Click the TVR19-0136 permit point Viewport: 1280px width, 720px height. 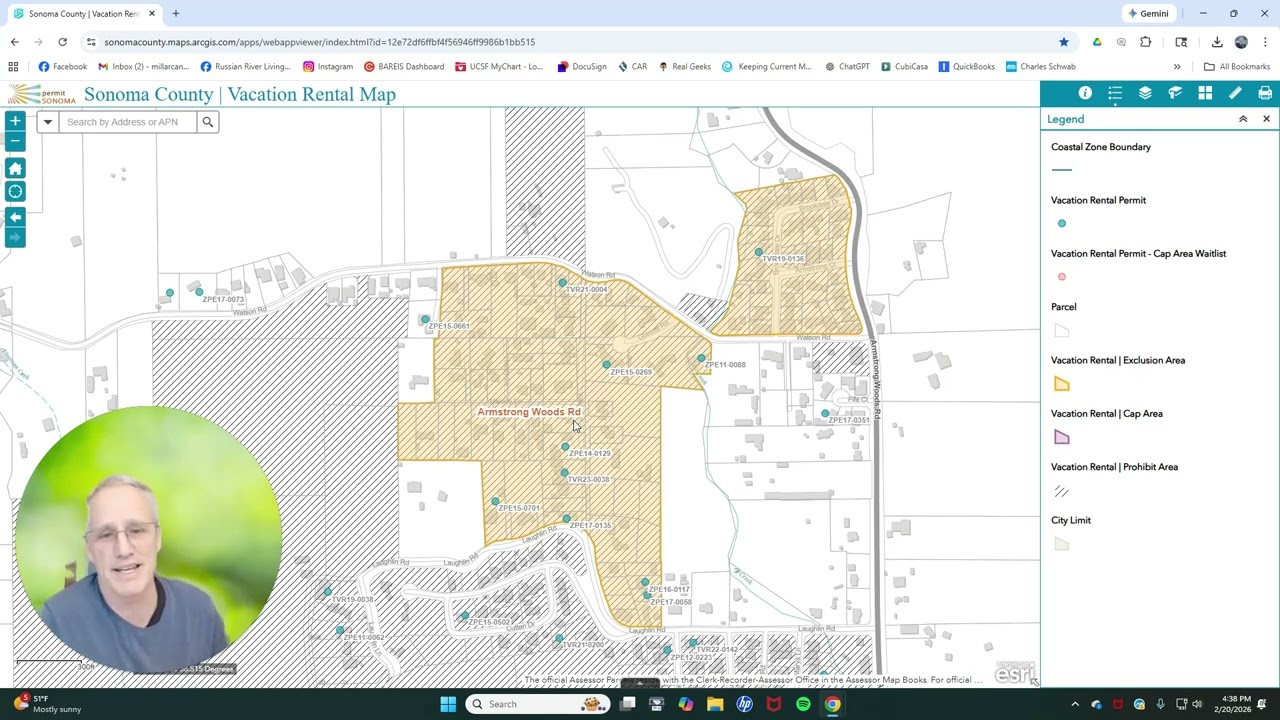[759, 252]
